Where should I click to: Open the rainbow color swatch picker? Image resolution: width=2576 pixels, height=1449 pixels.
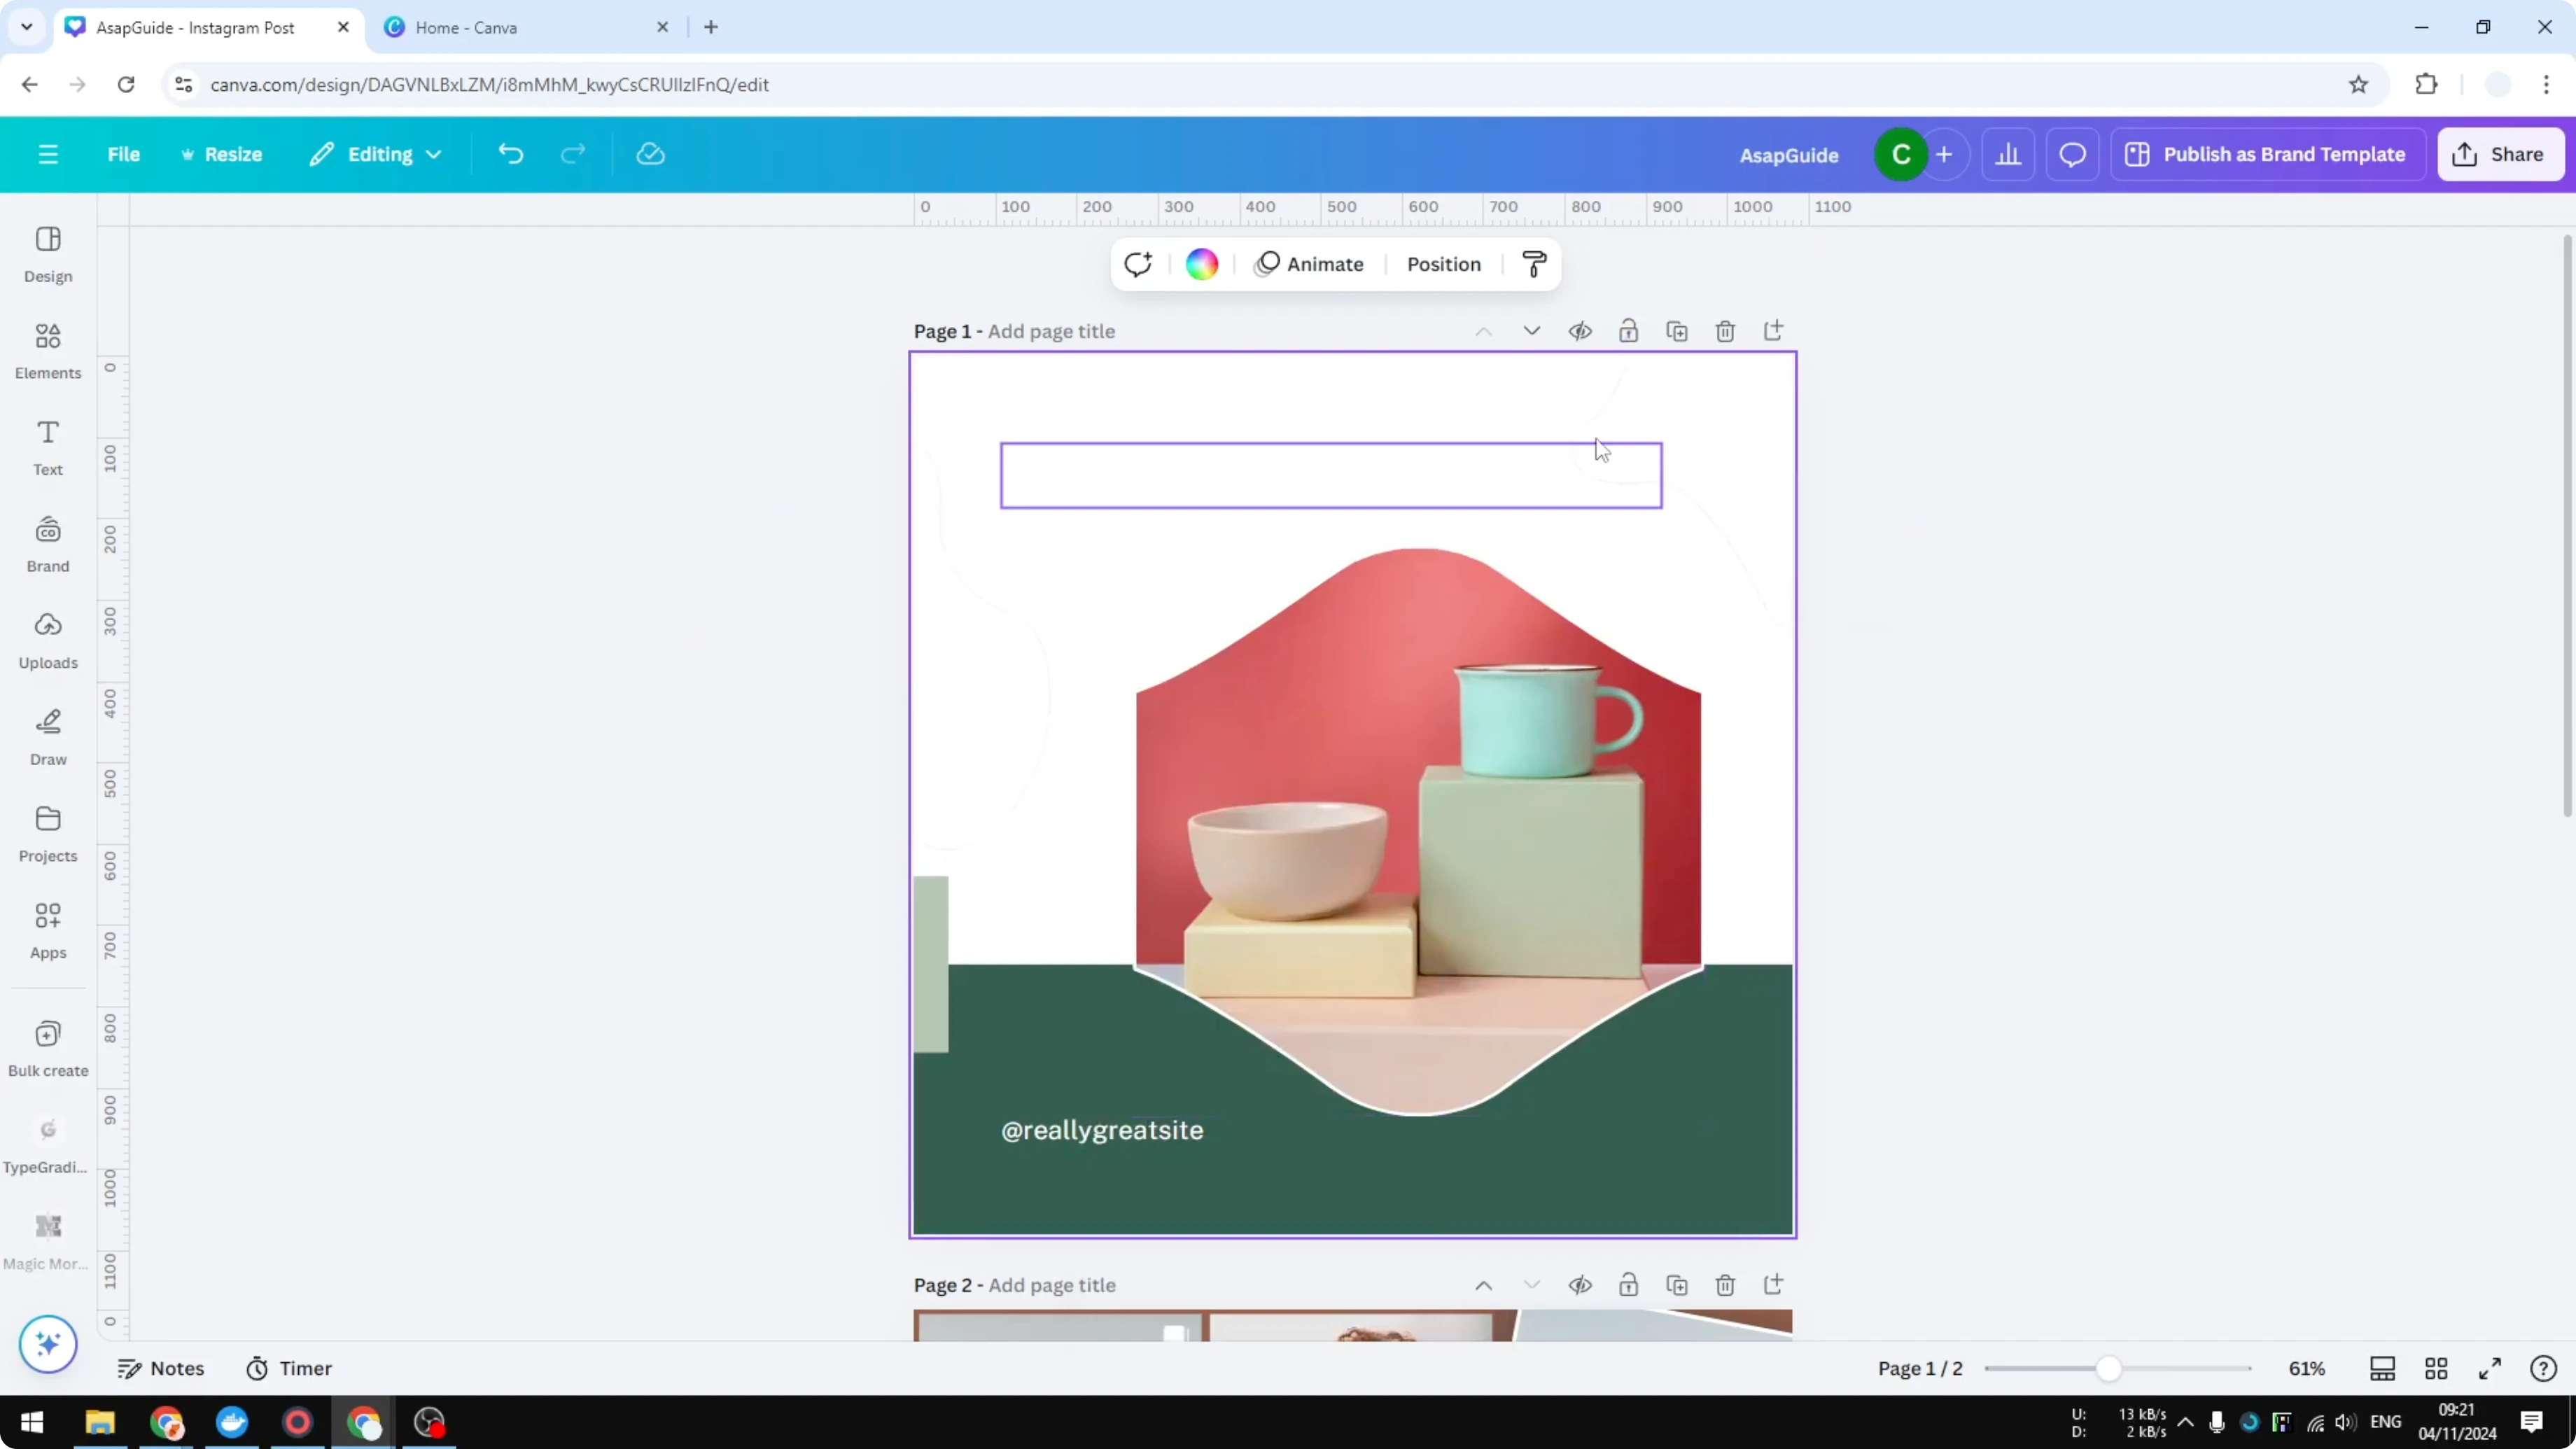click(x=1201, y=264)
